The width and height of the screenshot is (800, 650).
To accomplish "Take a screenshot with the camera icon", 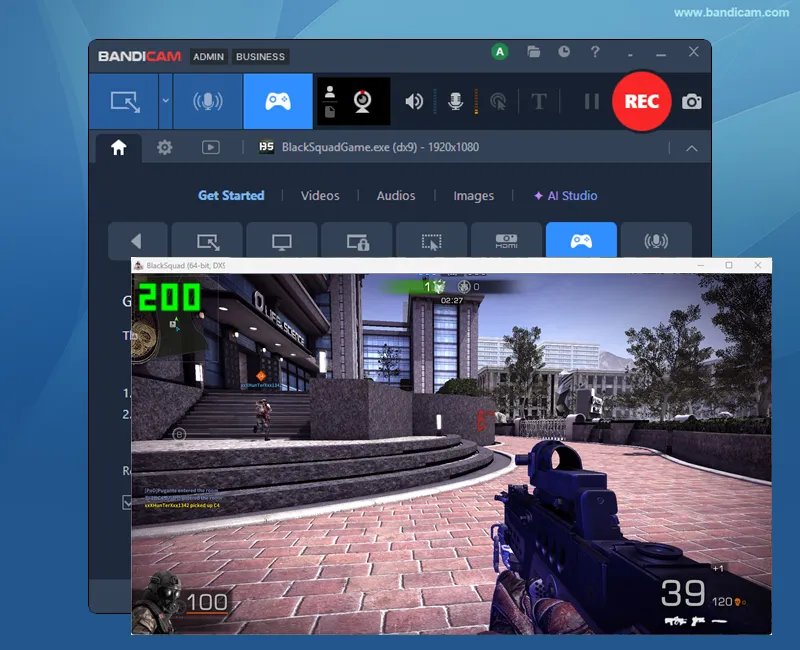I will [691, 102].
